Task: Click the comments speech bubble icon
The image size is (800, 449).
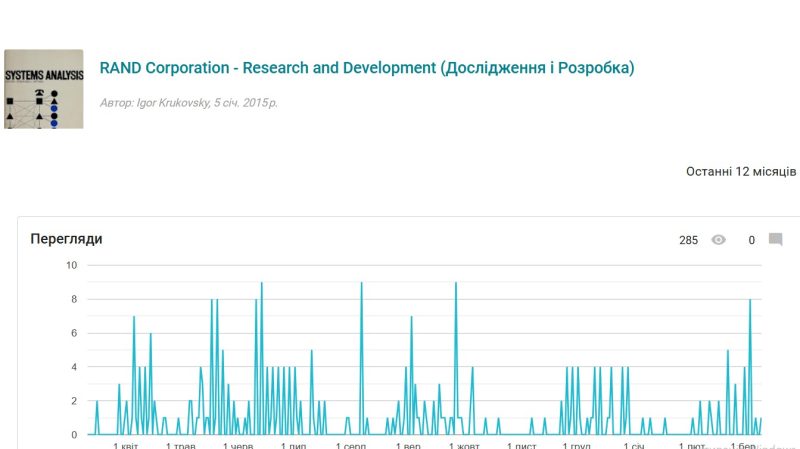Action: click(776, 239)
